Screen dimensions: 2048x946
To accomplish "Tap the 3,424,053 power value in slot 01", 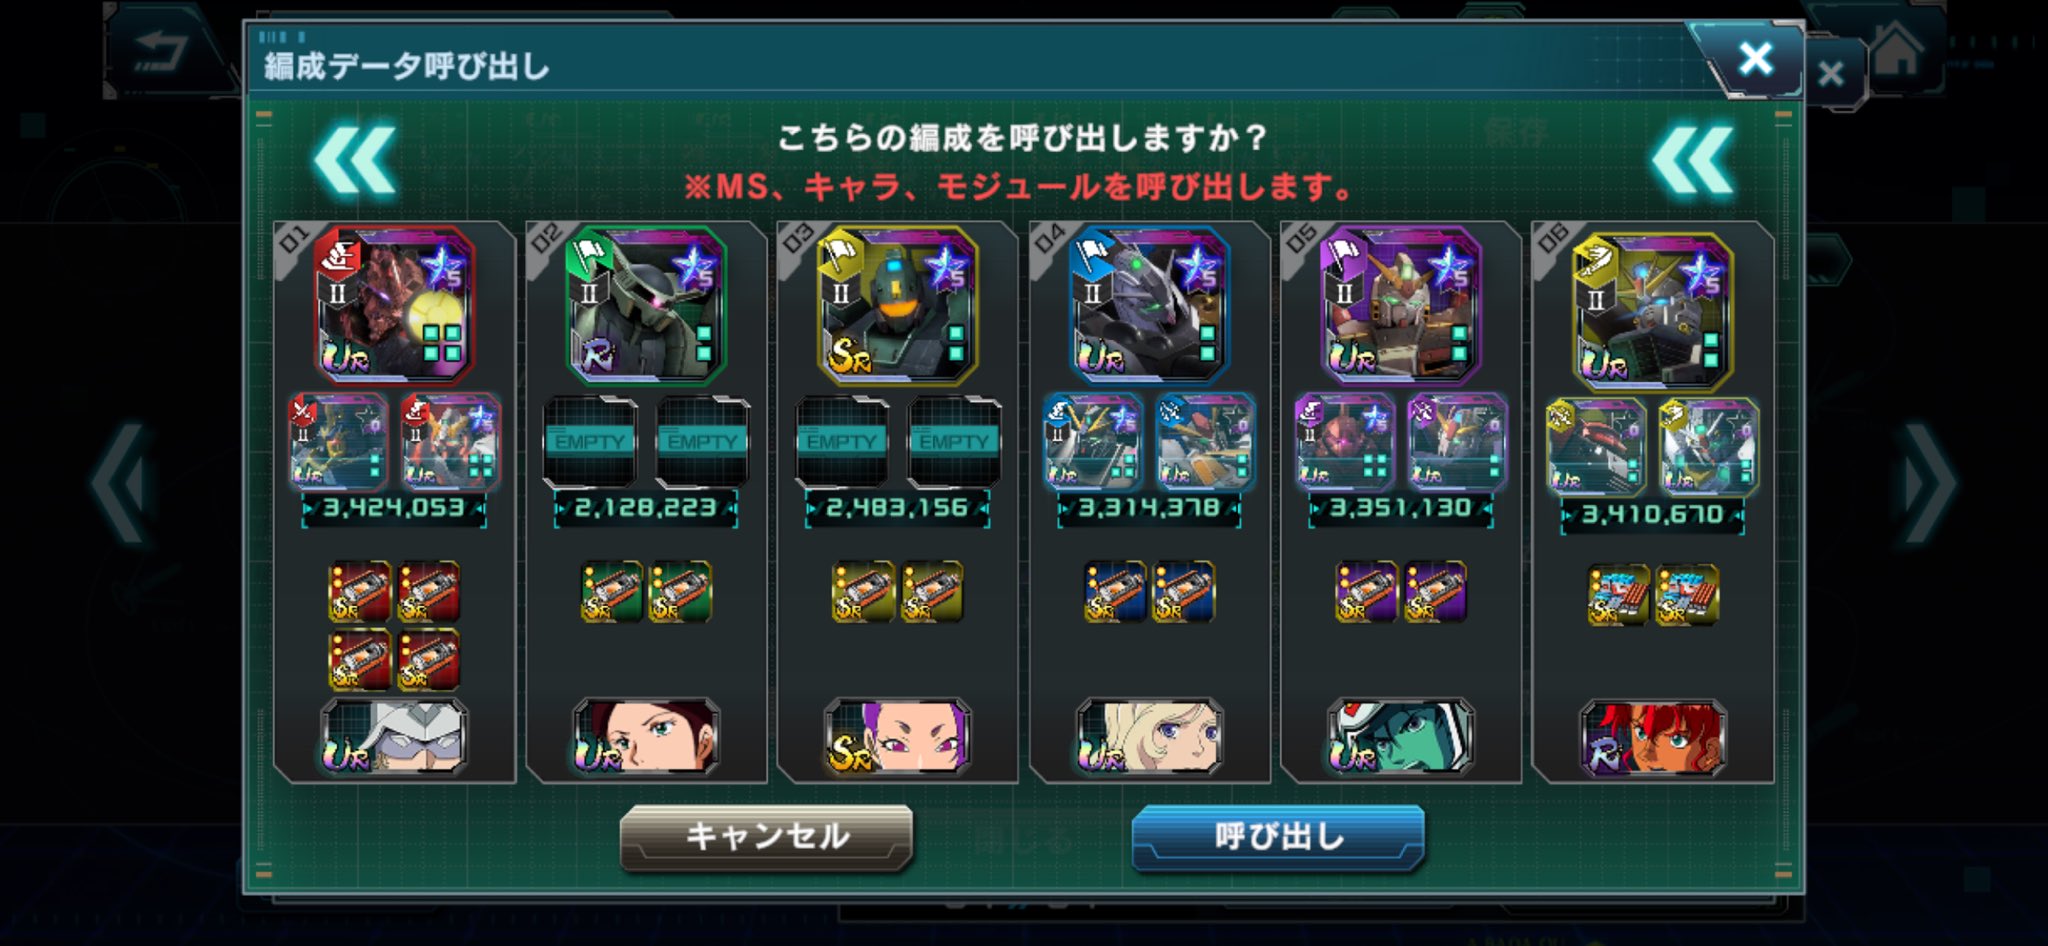I will click(x=394, y=509).
